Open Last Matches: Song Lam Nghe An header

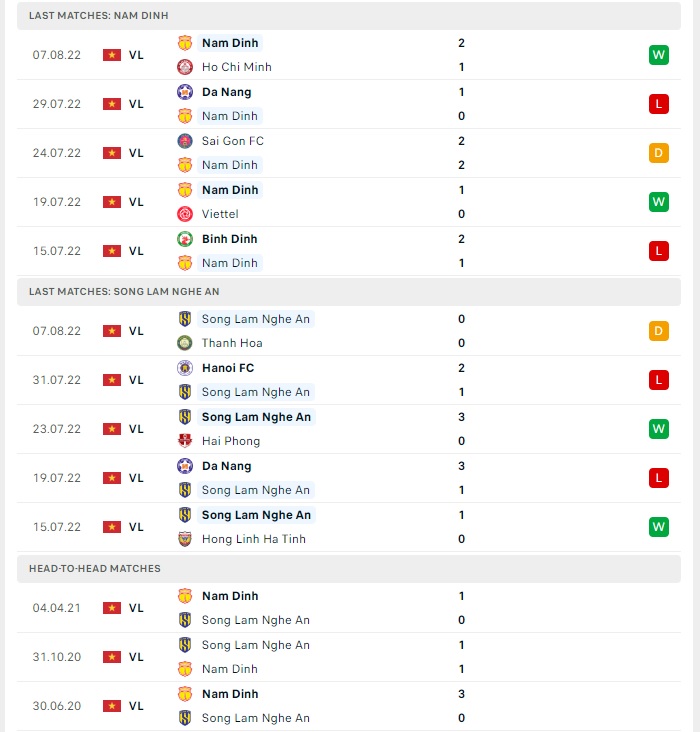click(349, 292)
